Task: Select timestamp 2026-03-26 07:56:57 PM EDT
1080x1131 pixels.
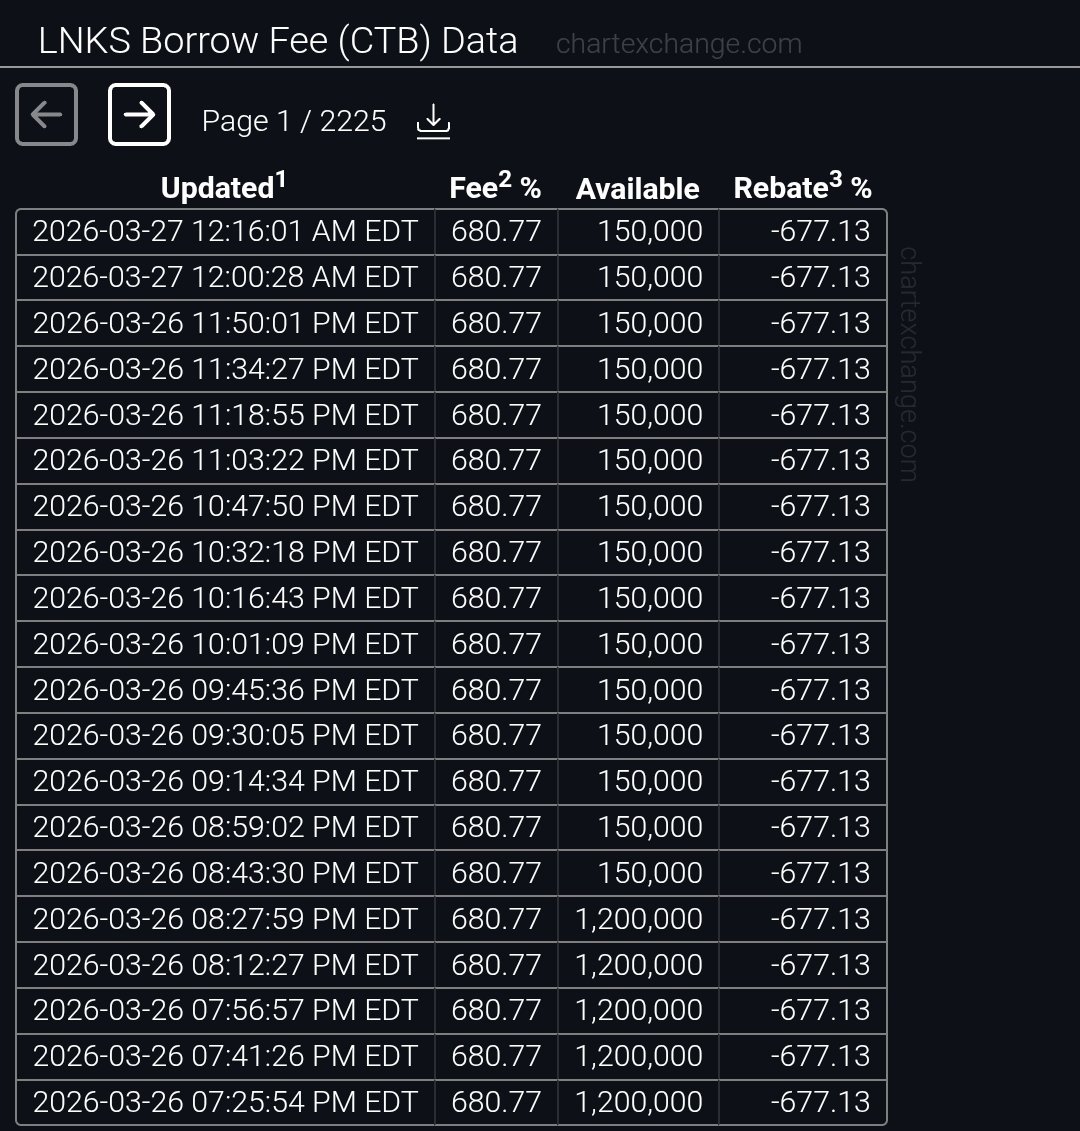Action: click(x=225, y=1010)
